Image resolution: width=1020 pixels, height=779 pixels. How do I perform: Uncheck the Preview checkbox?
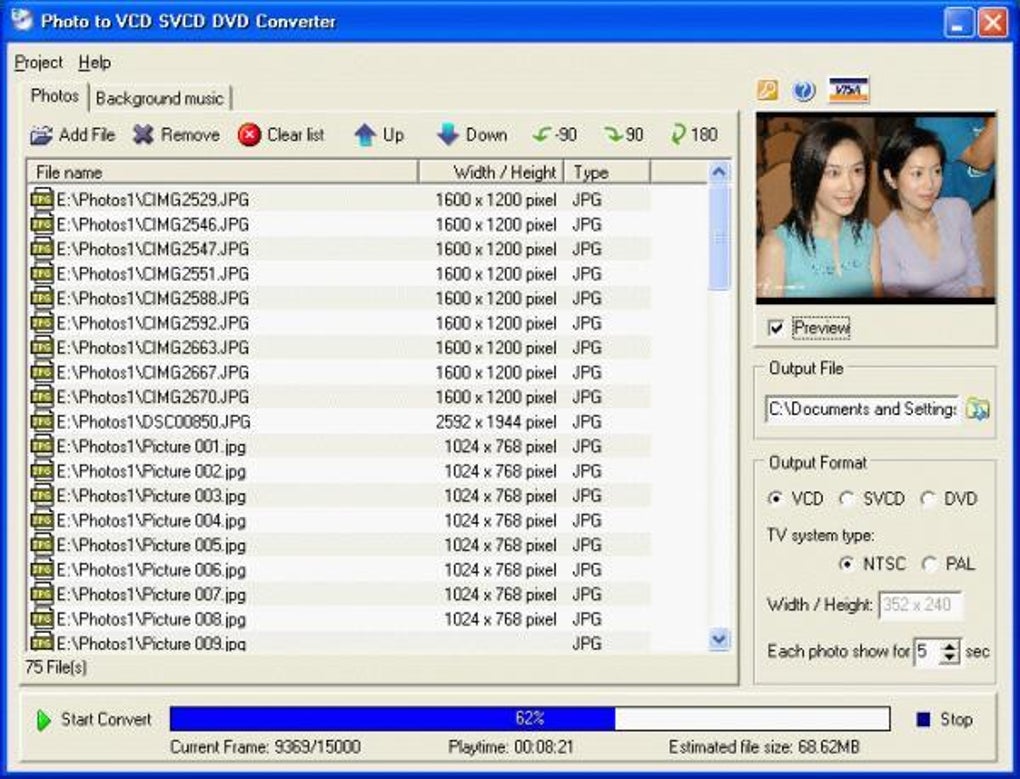click(x=775, y=328)
